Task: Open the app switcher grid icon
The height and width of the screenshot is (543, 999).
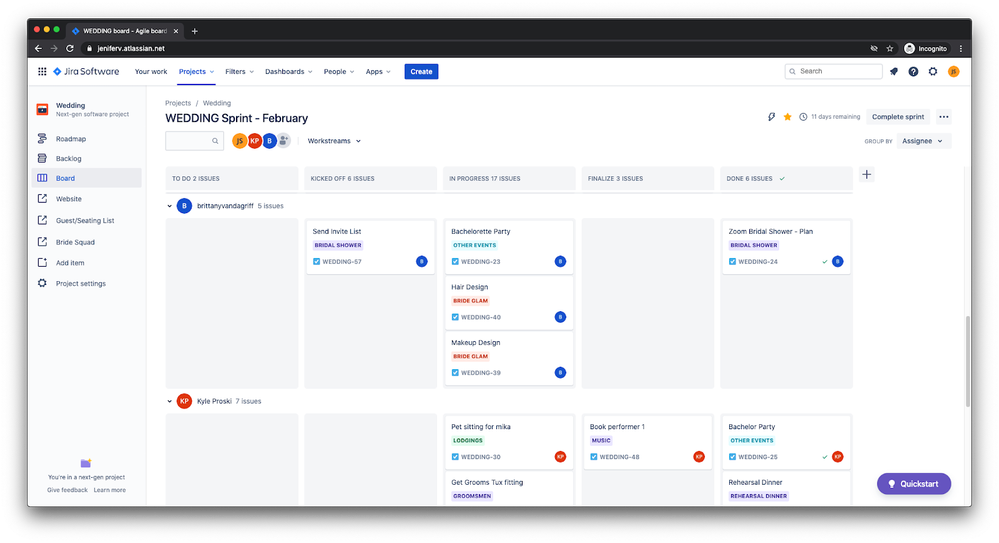Action: tap(42, 71)
